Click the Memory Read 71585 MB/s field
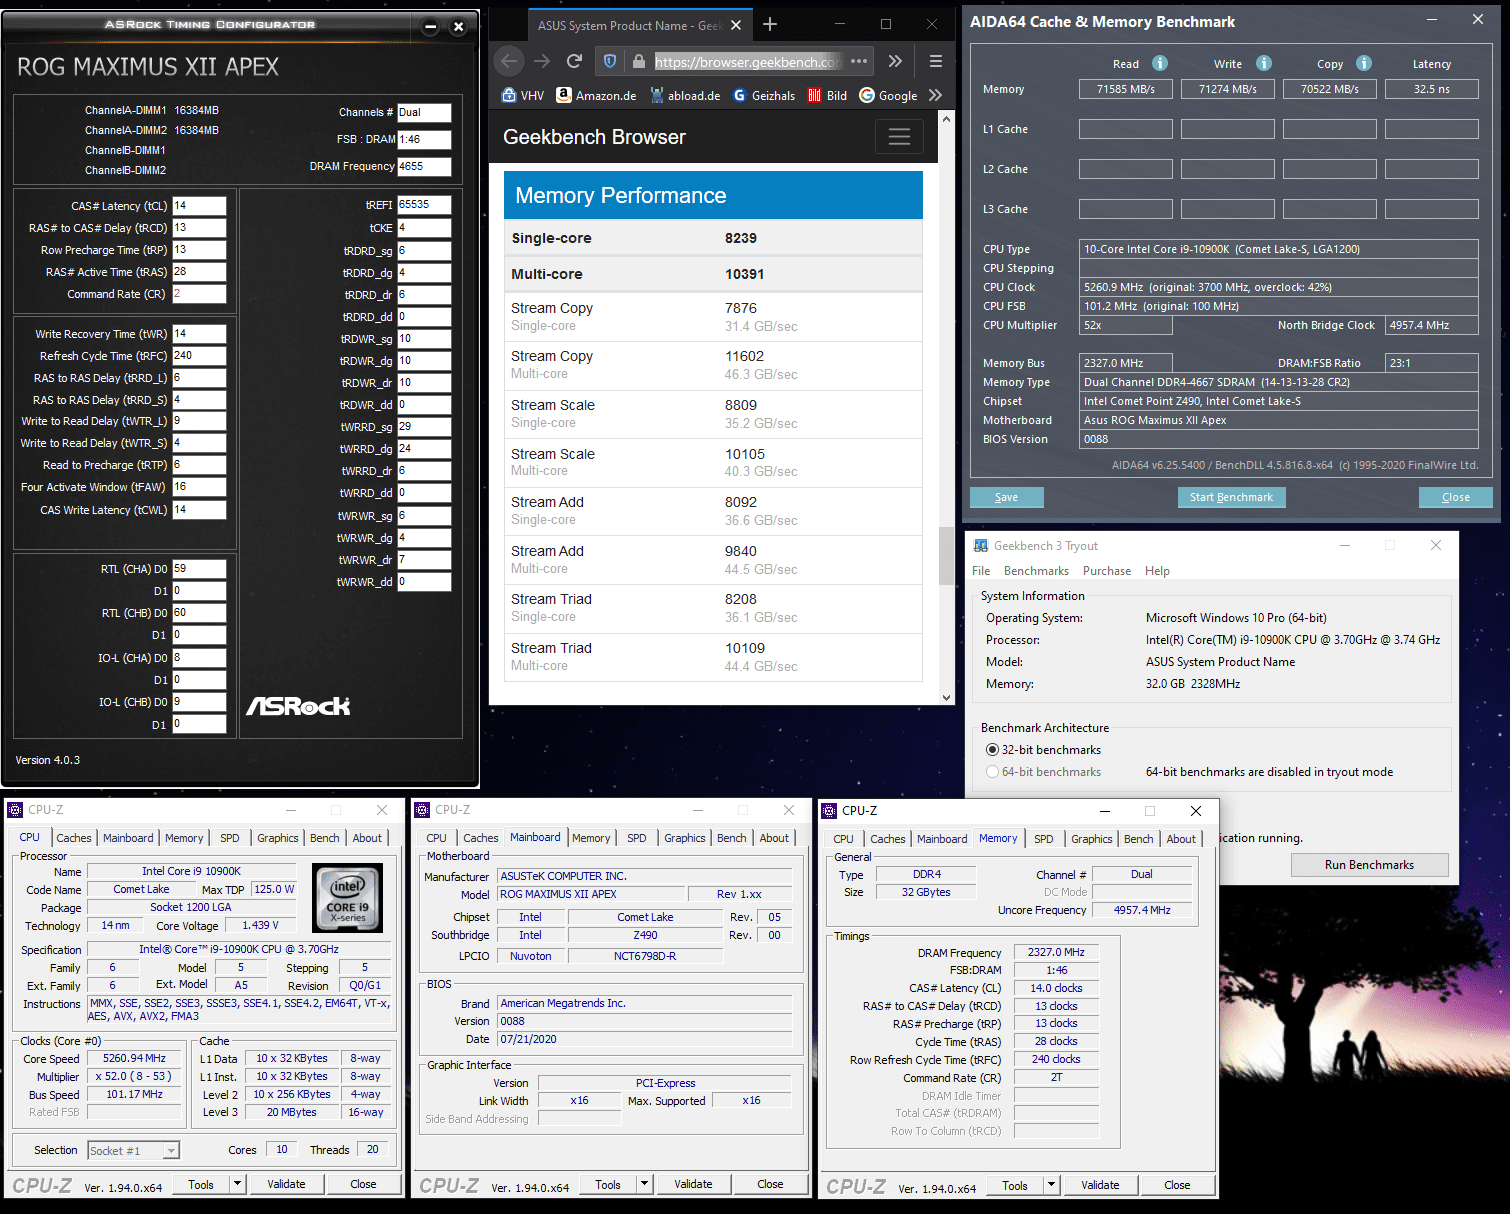 1126,89
